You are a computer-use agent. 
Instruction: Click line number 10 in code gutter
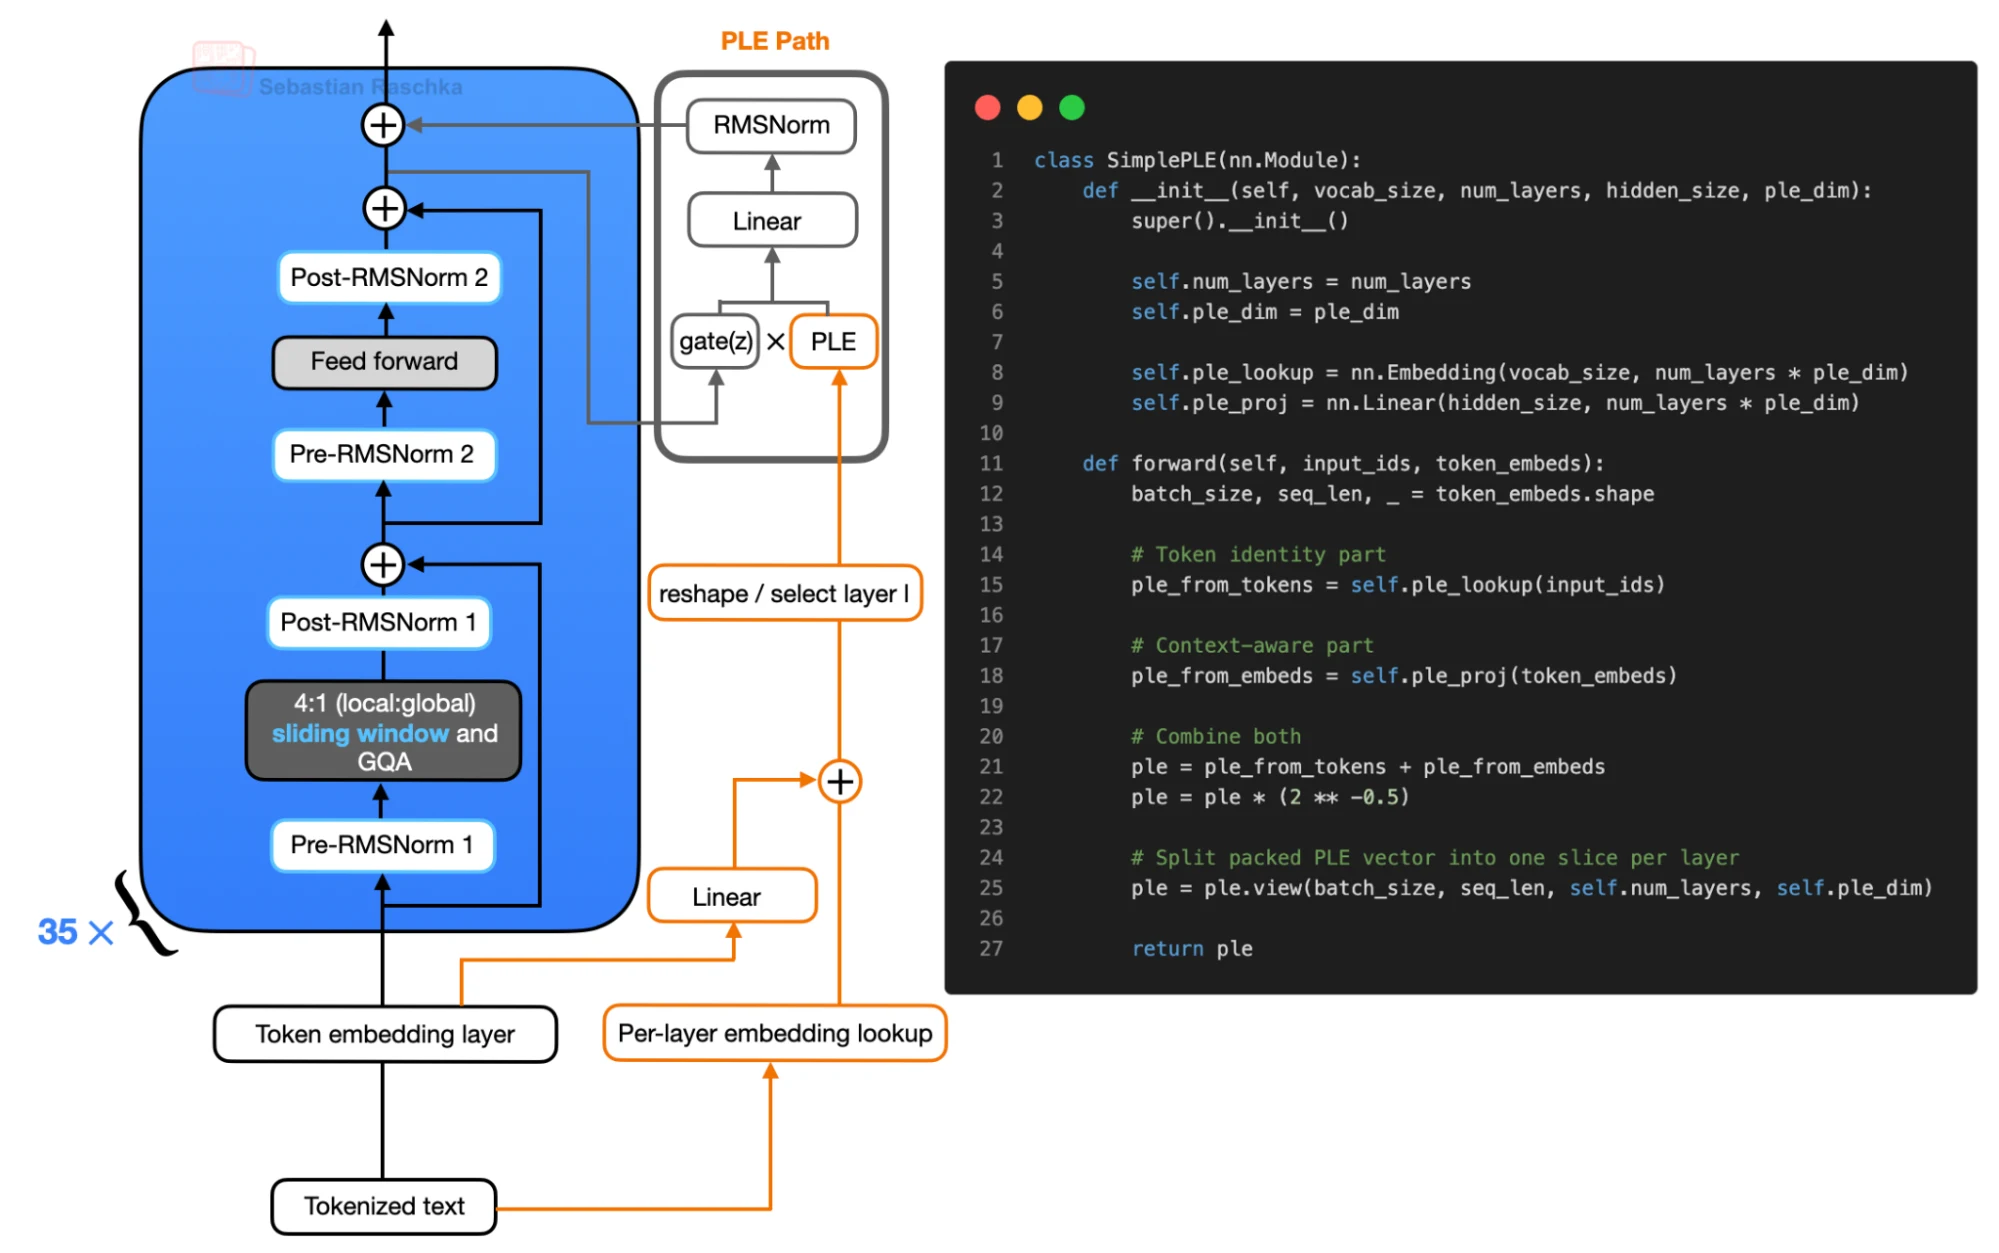point(991,433)
